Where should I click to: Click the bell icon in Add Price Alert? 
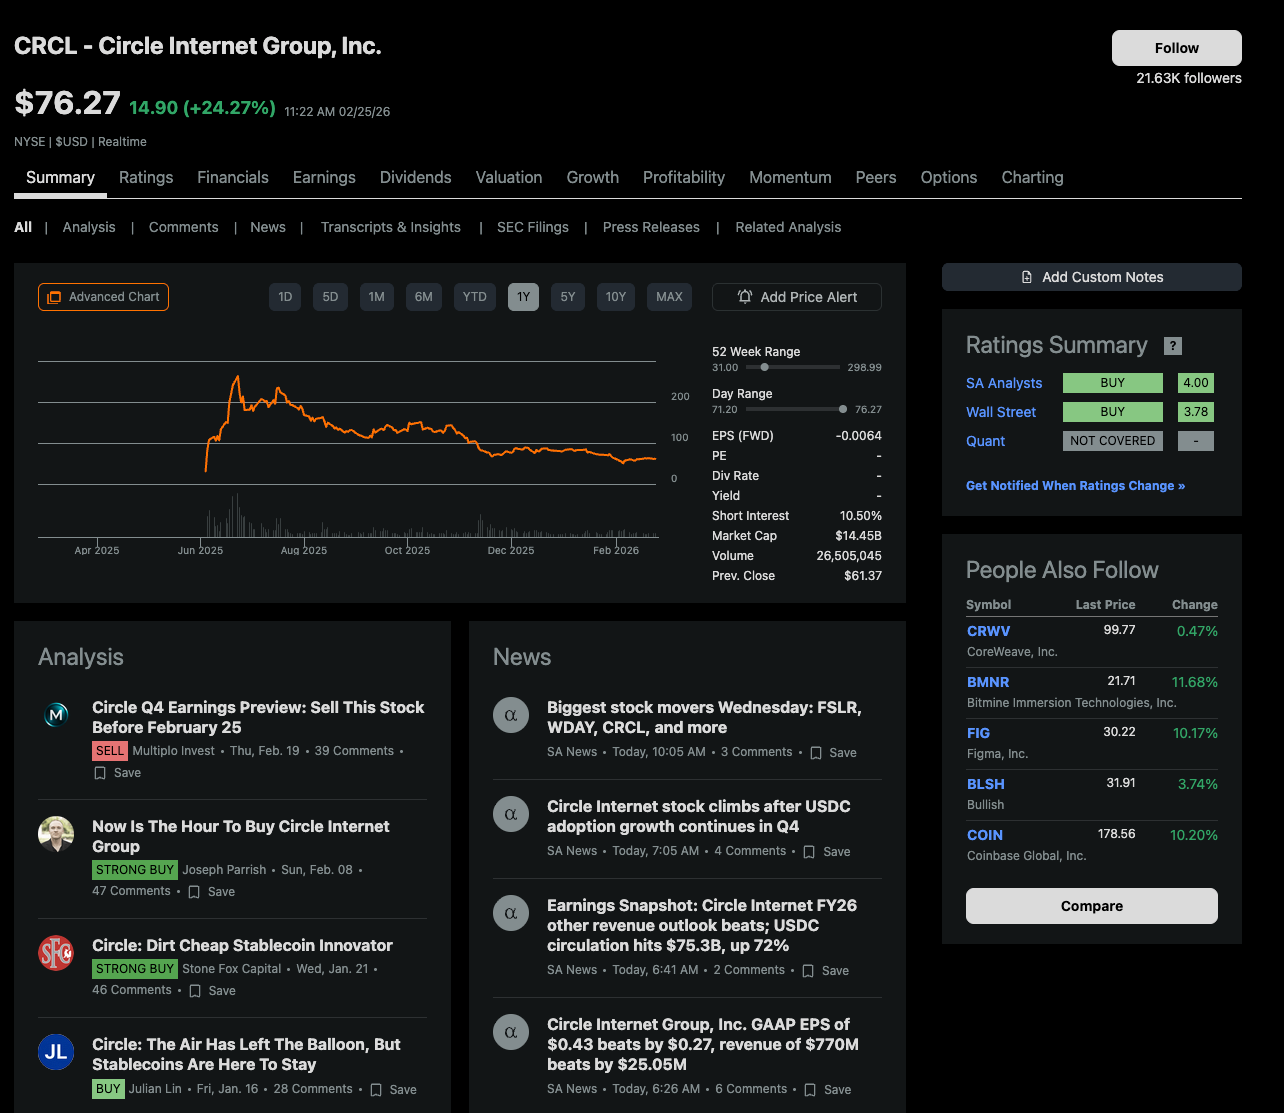pyautogui.click(x=745, y=297)
